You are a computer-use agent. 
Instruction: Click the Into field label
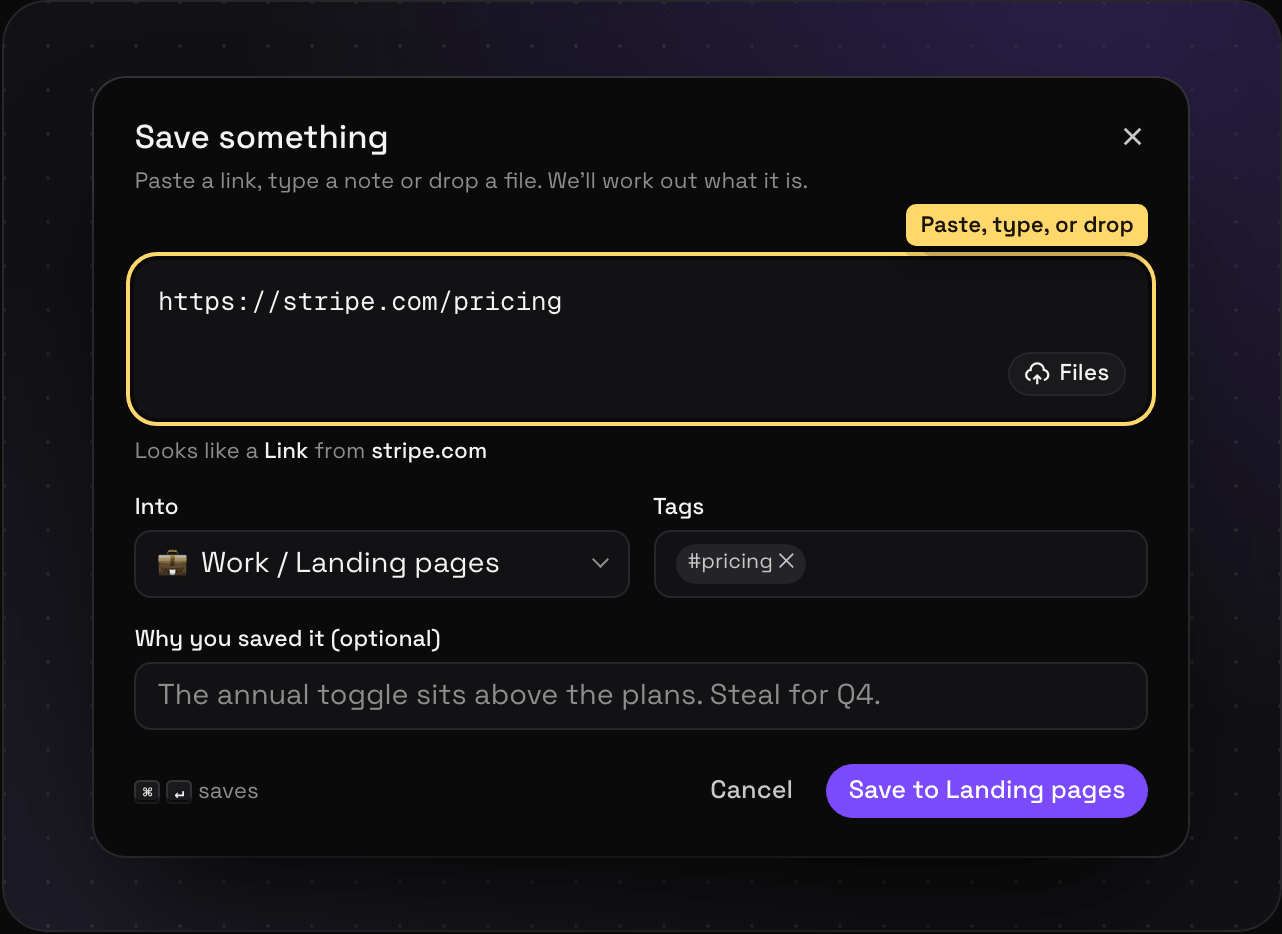coord(156,507)
